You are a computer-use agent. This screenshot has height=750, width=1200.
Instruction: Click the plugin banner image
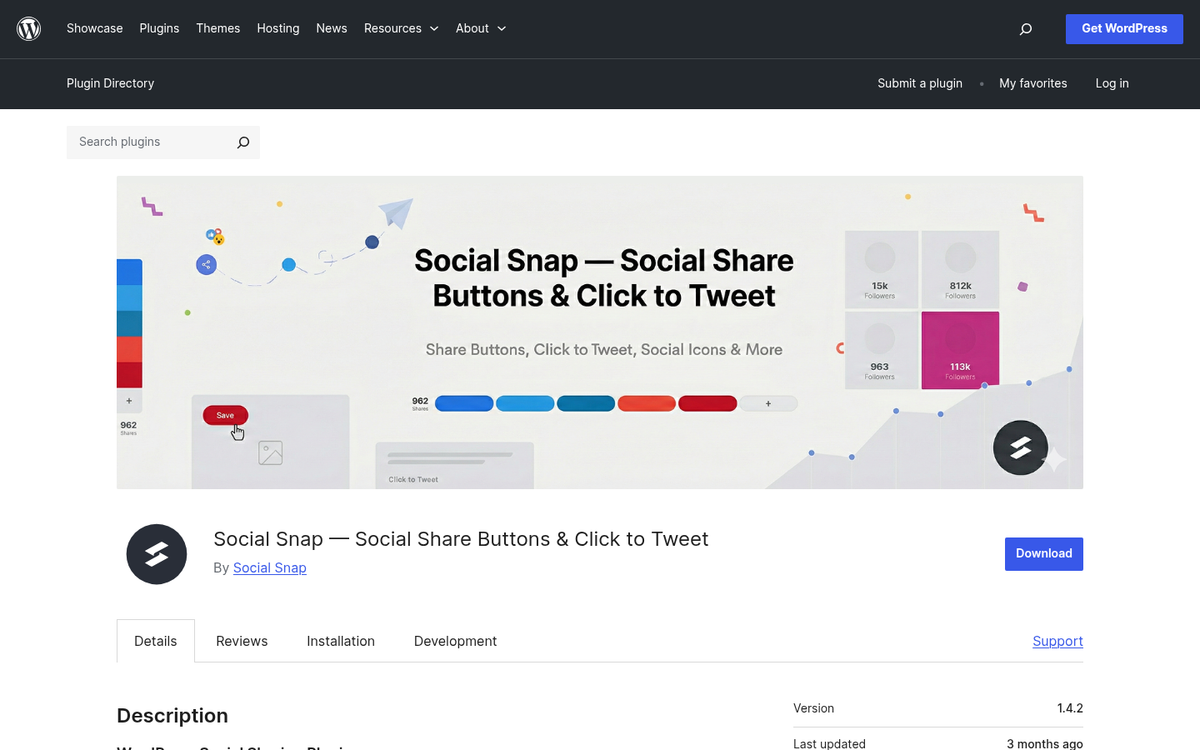(600, 333)
